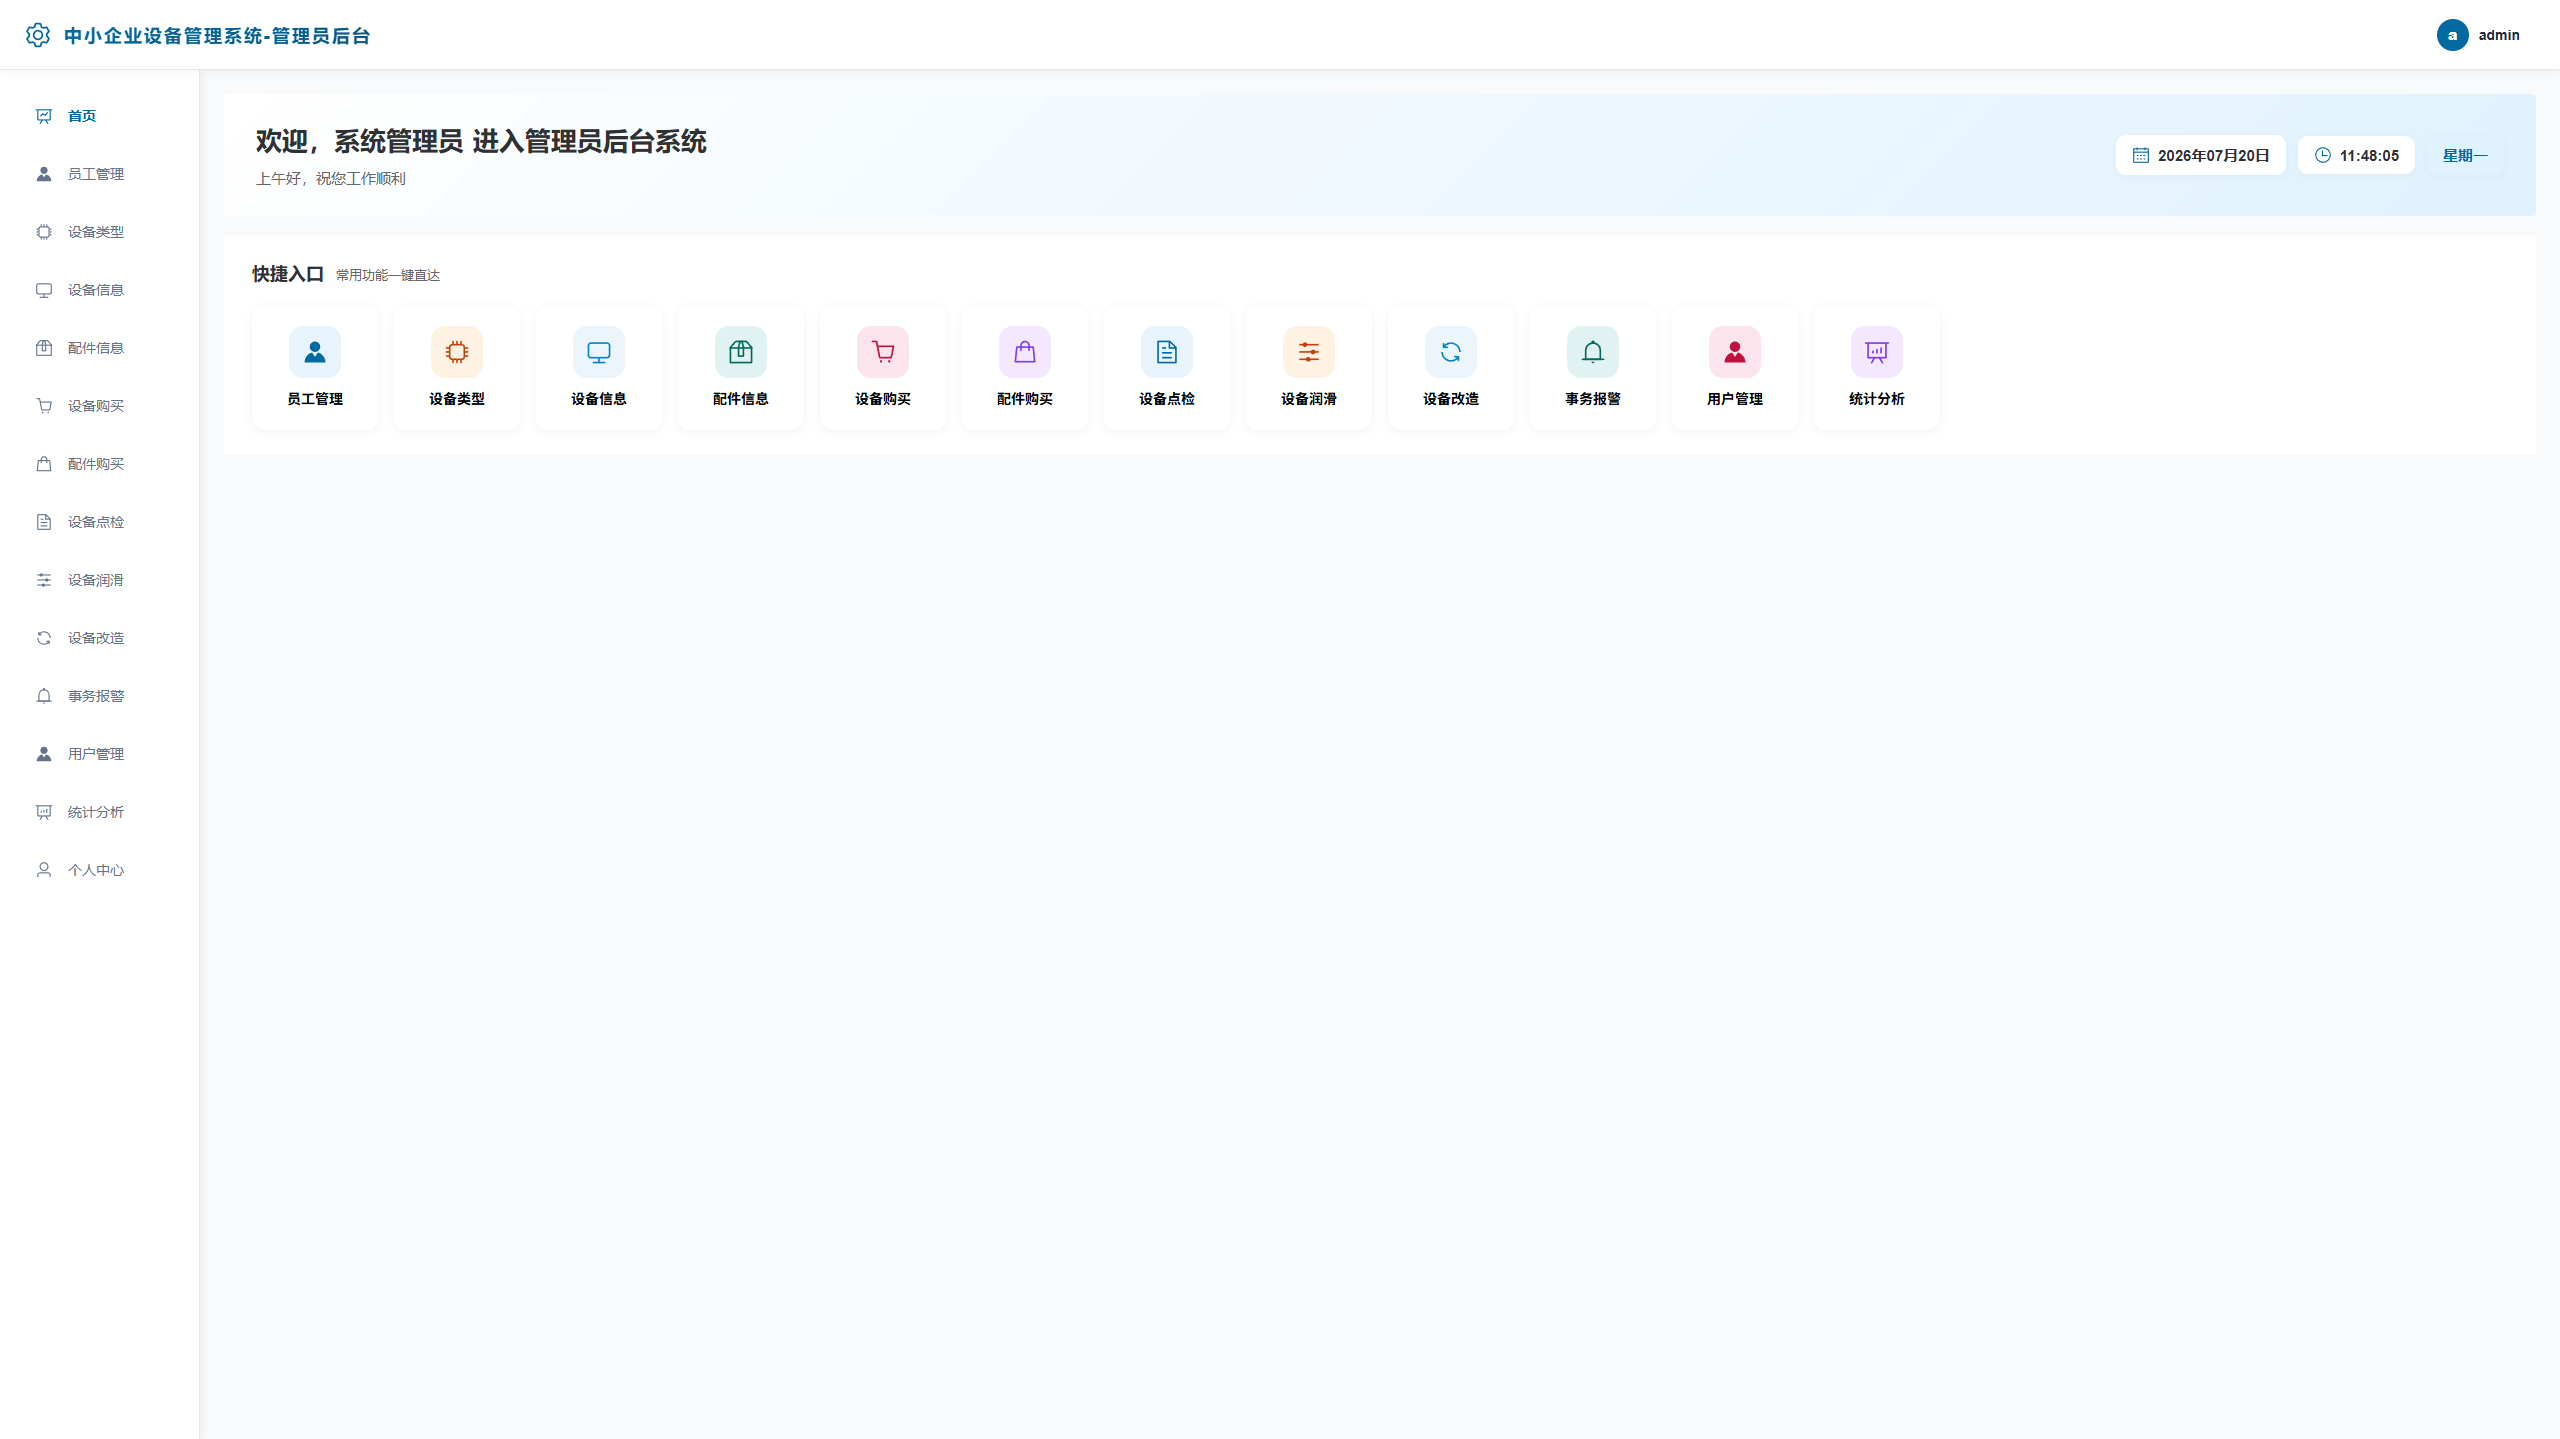This screenshot has width=2560, height=1439.
Task: Open the 统计分析 chart icon card
Action: click(x=1877, y=352)
